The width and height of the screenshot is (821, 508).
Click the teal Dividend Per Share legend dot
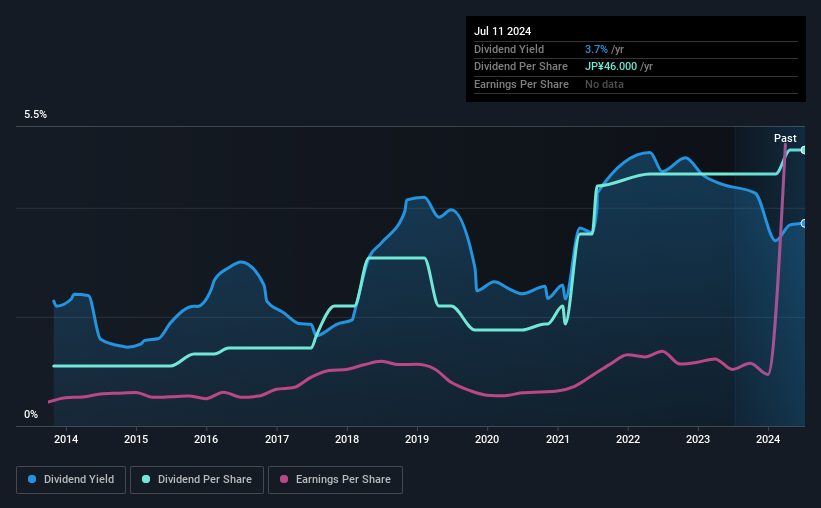pos(146,479)
